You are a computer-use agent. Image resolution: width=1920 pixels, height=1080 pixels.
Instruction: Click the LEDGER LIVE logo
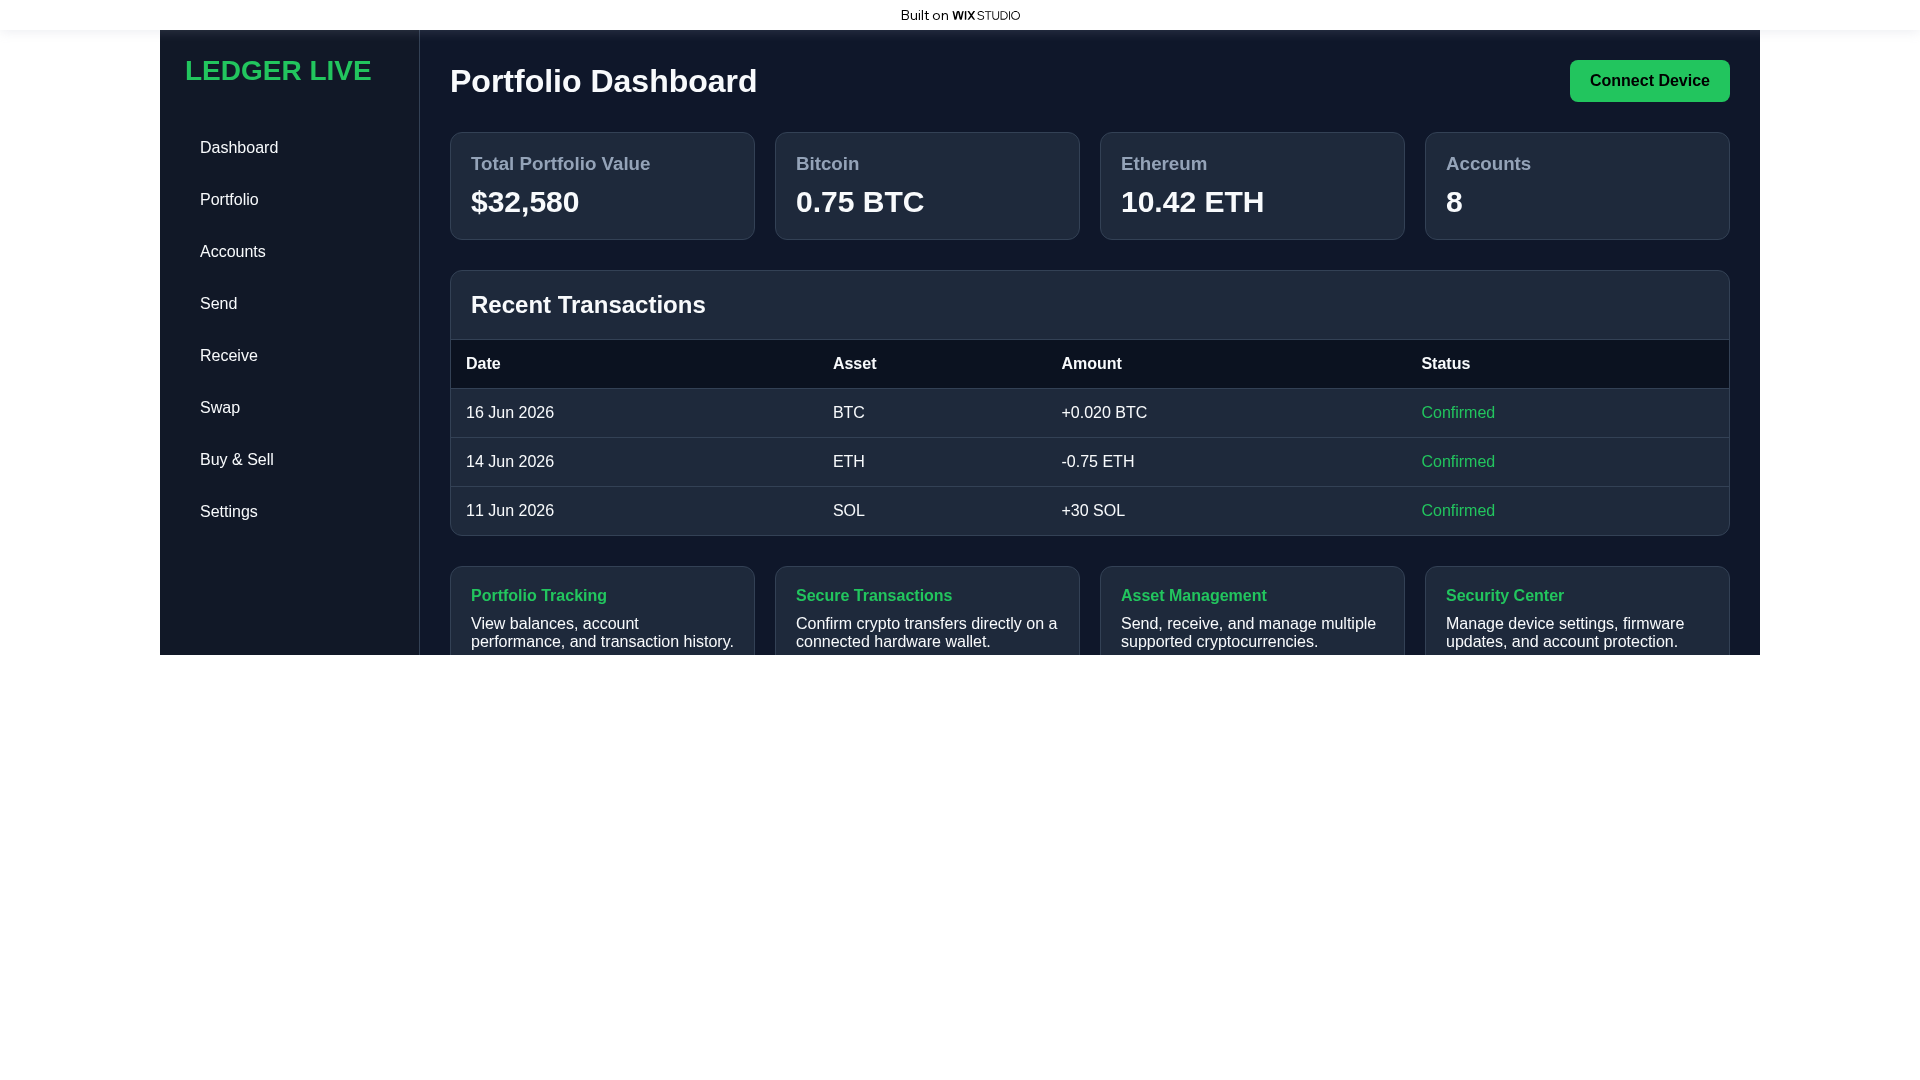(278, 71)
